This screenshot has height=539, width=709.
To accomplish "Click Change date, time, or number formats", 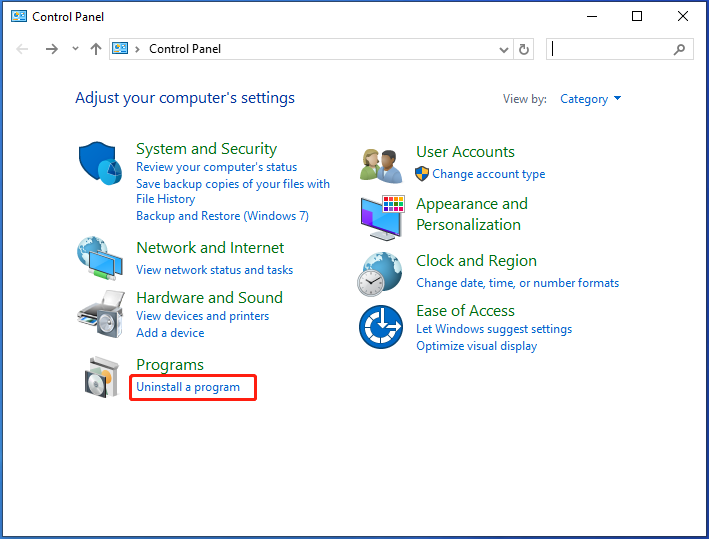I will [517, 283].
